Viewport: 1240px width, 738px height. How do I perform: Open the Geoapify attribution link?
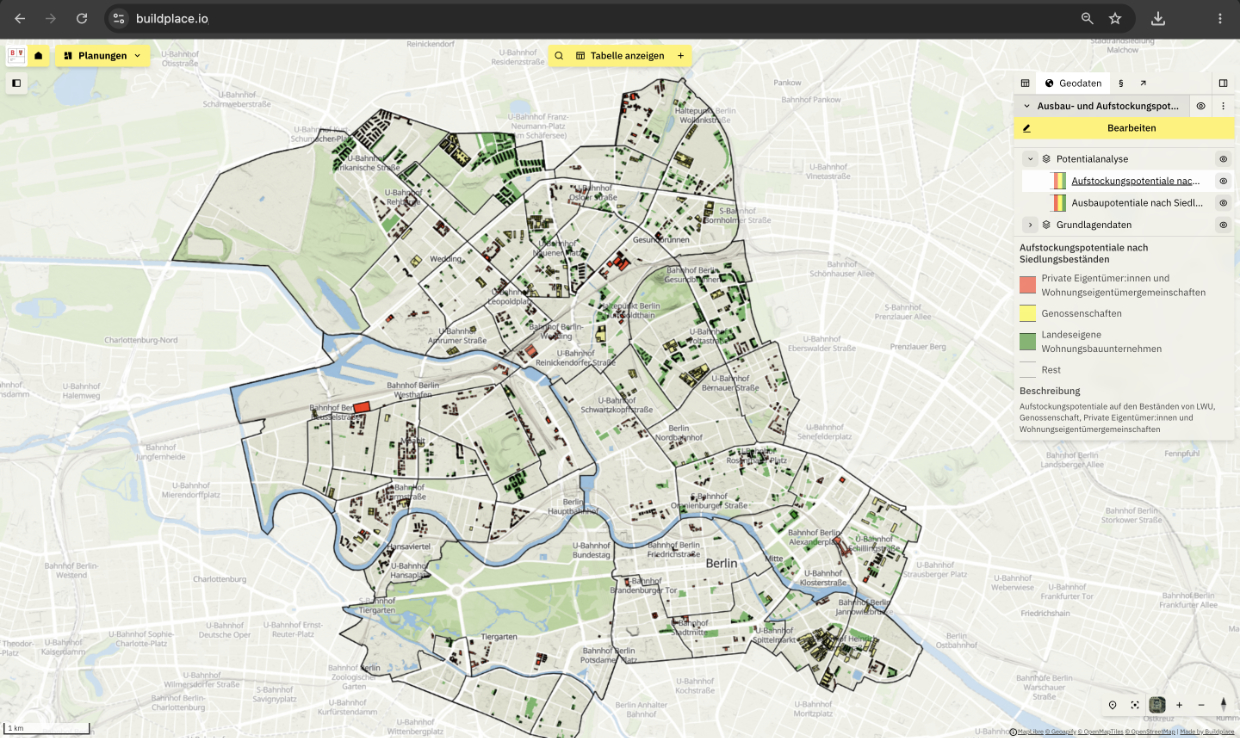tap(1062, 732)
